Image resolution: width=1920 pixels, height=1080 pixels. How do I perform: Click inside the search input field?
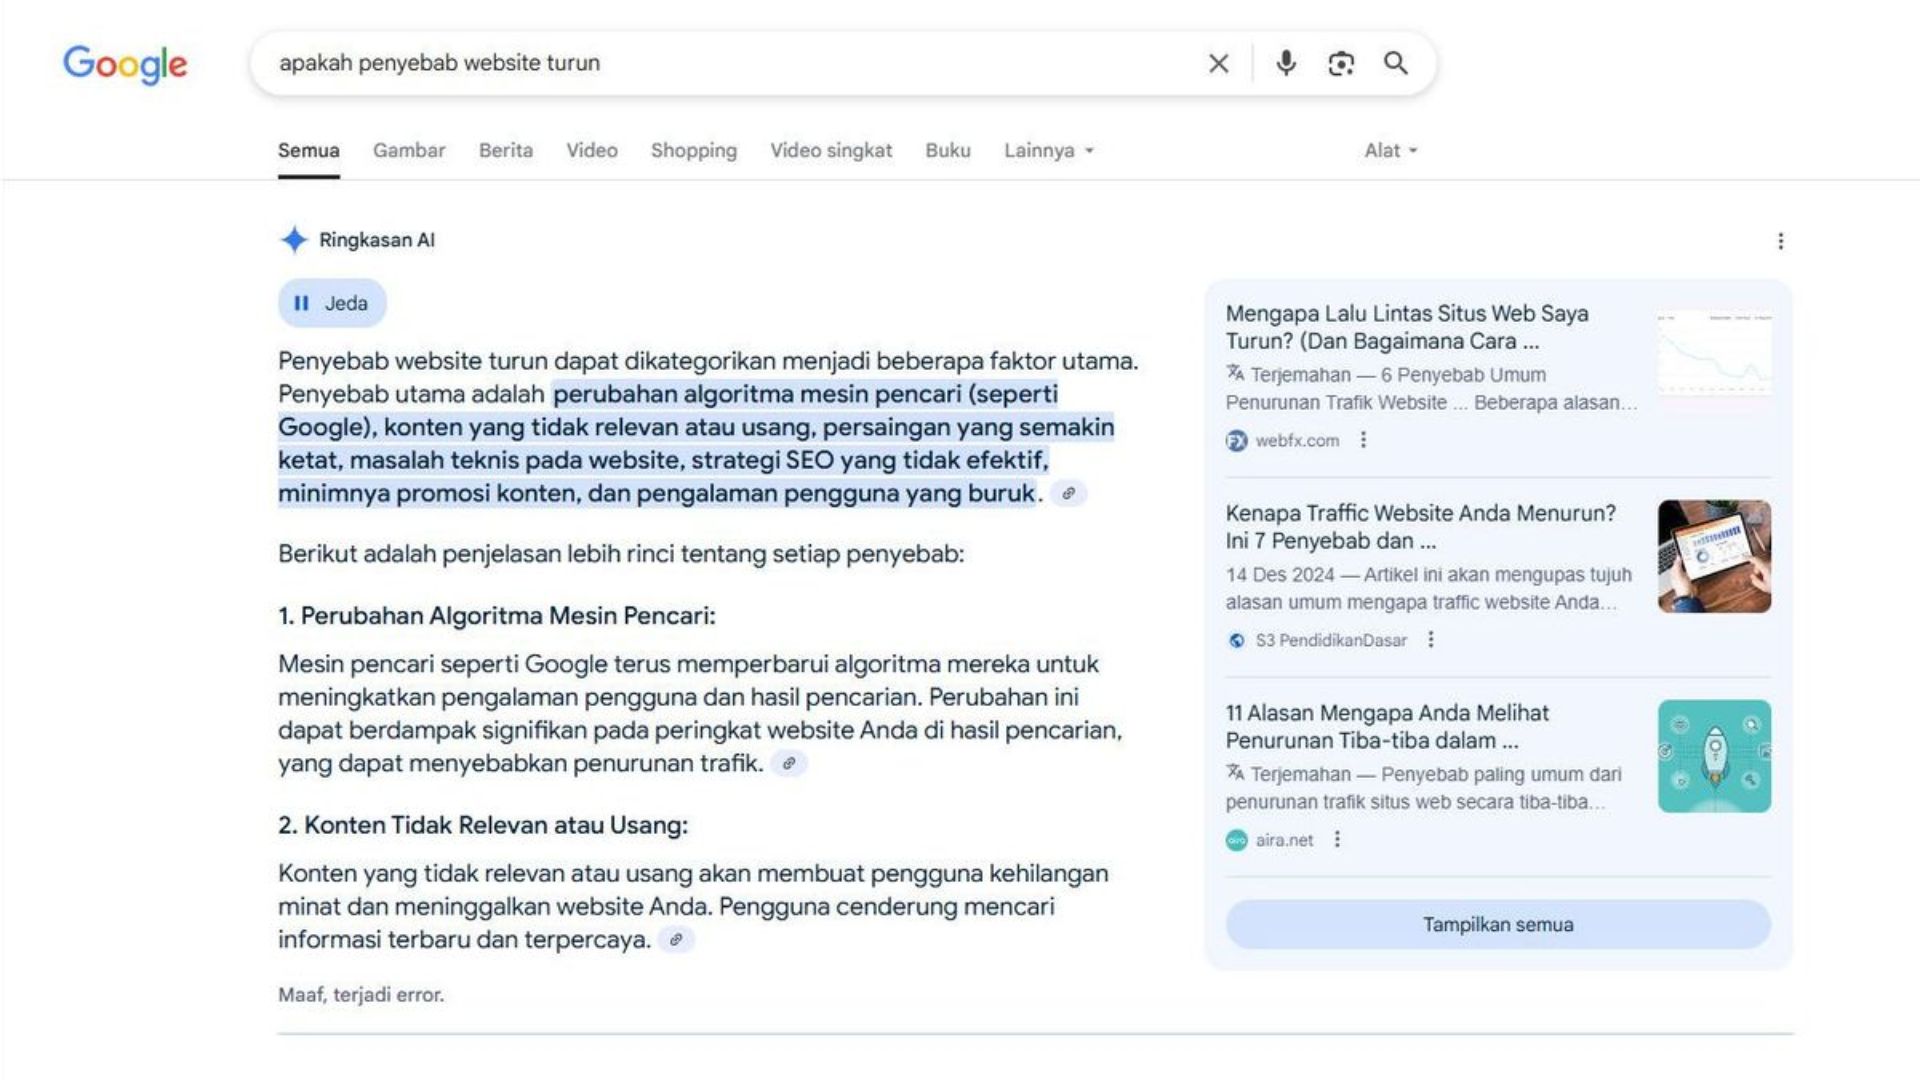tap(700, 63)
